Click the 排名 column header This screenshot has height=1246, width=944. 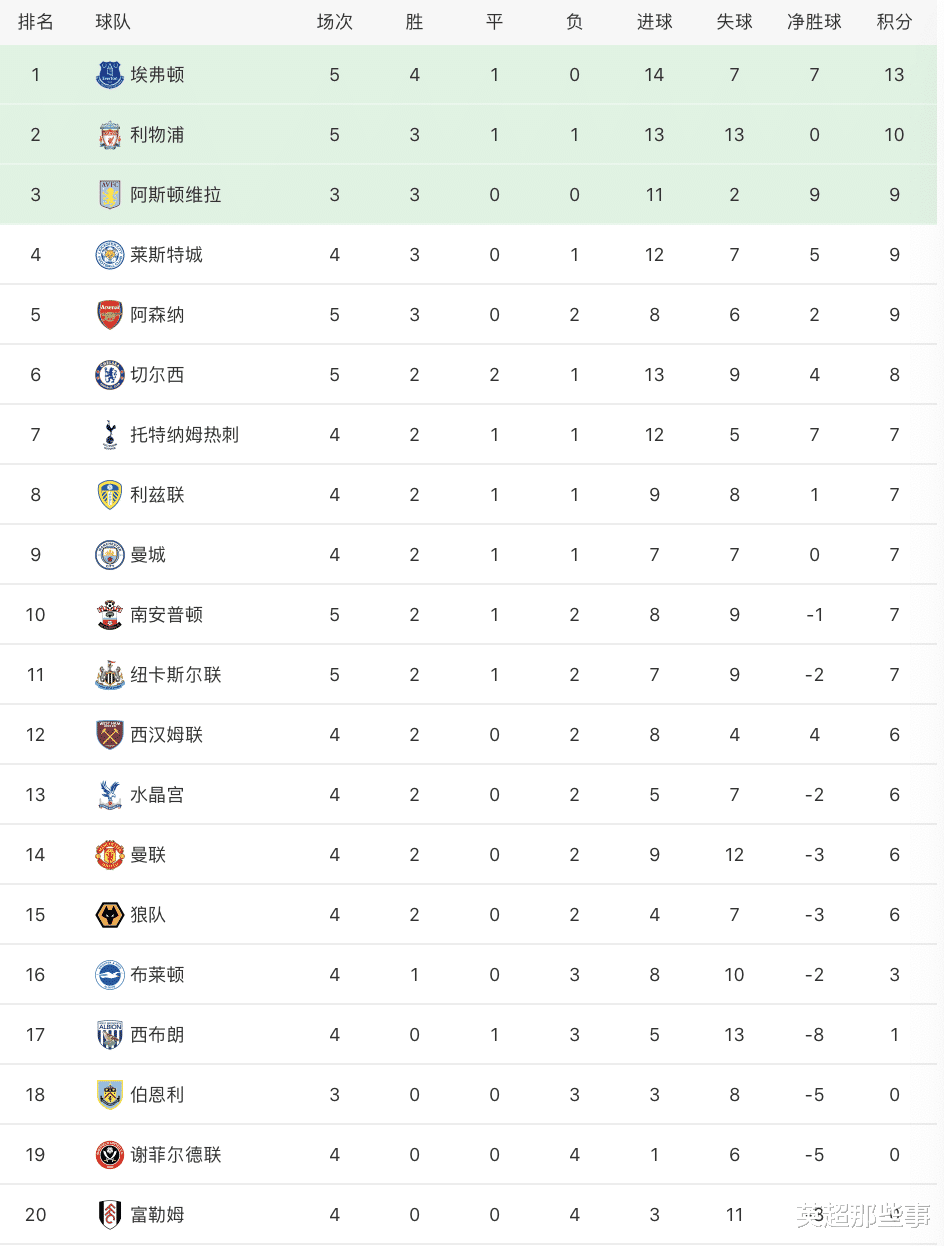[36, 22]
